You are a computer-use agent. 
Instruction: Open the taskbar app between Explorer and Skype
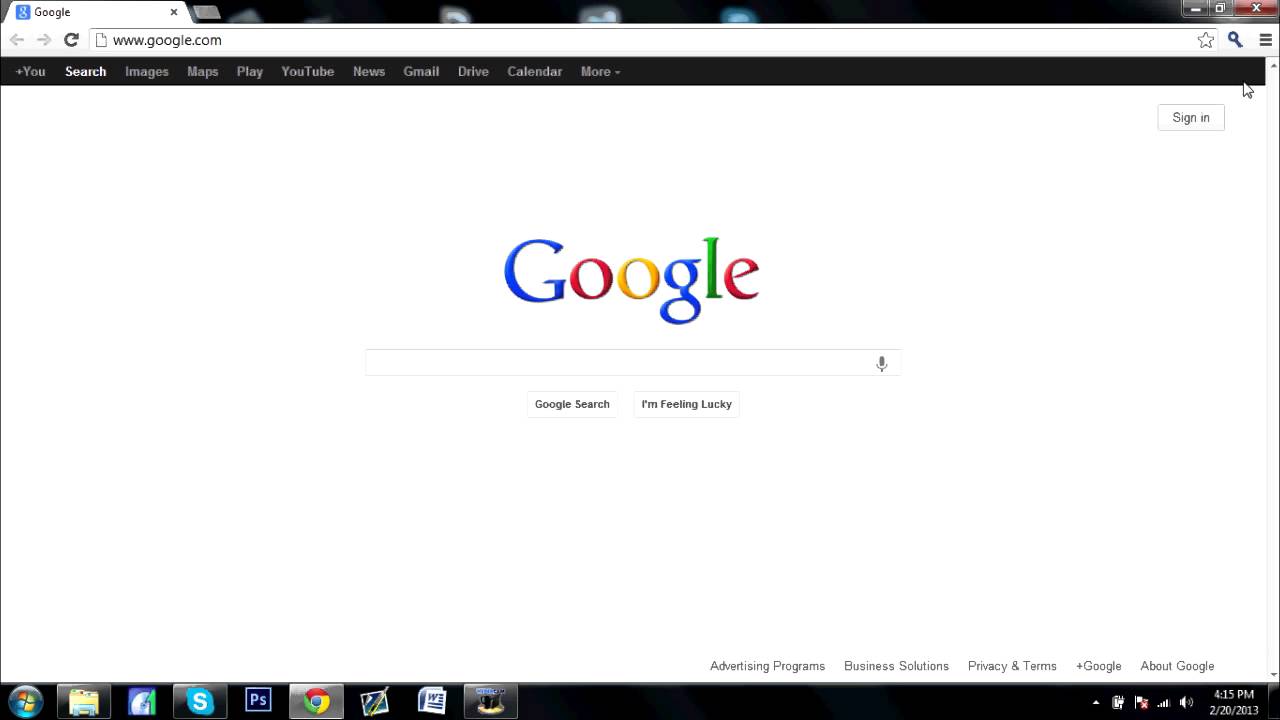pyautogui.click(x=142, y=701)
